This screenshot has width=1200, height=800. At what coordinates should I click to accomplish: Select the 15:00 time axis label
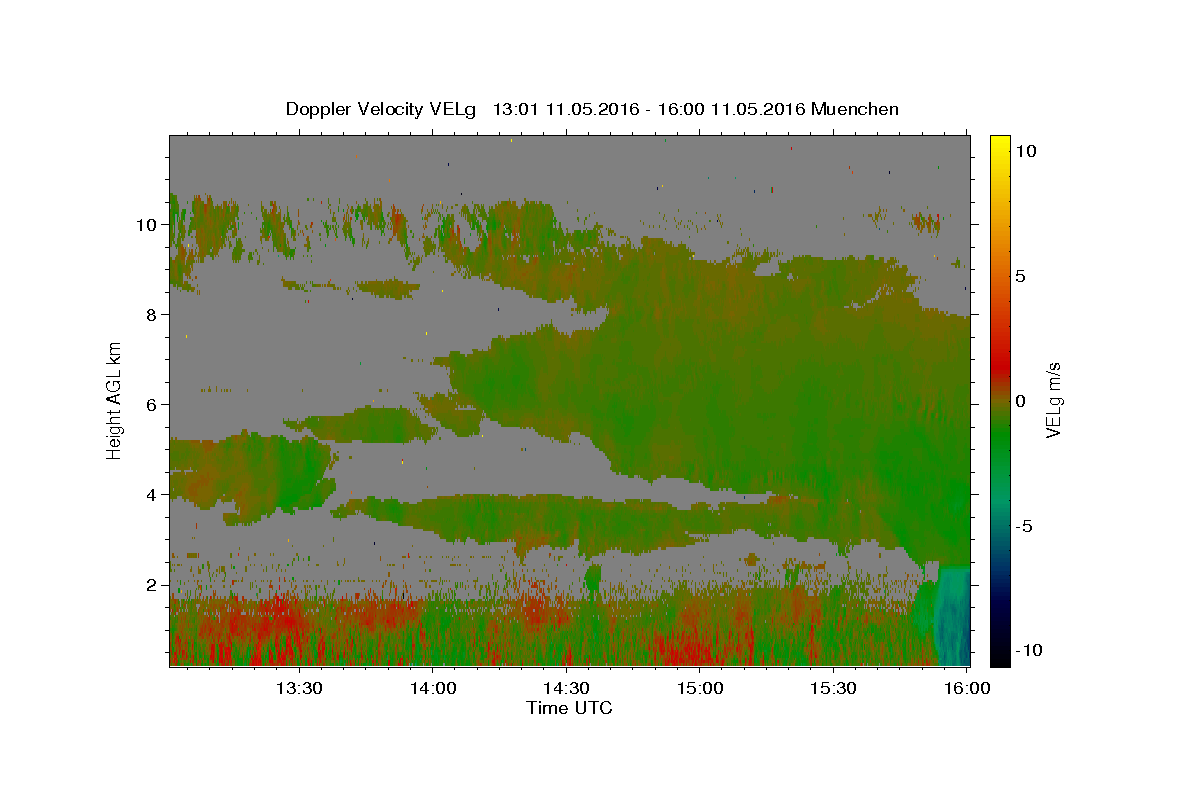(700, 688)
